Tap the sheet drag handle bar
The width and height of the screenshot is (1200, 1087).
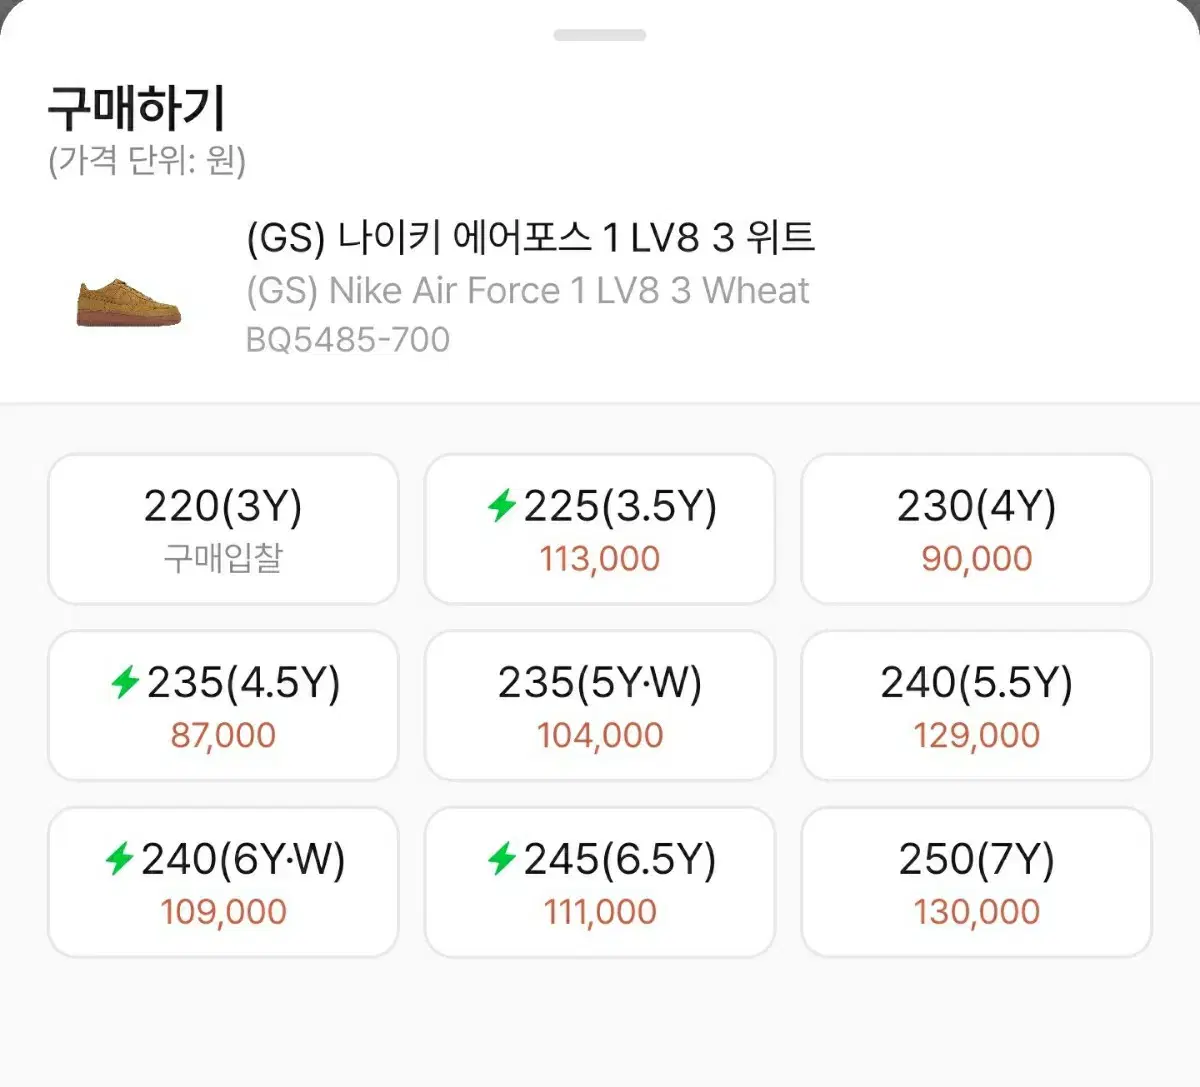coord(600,35)
